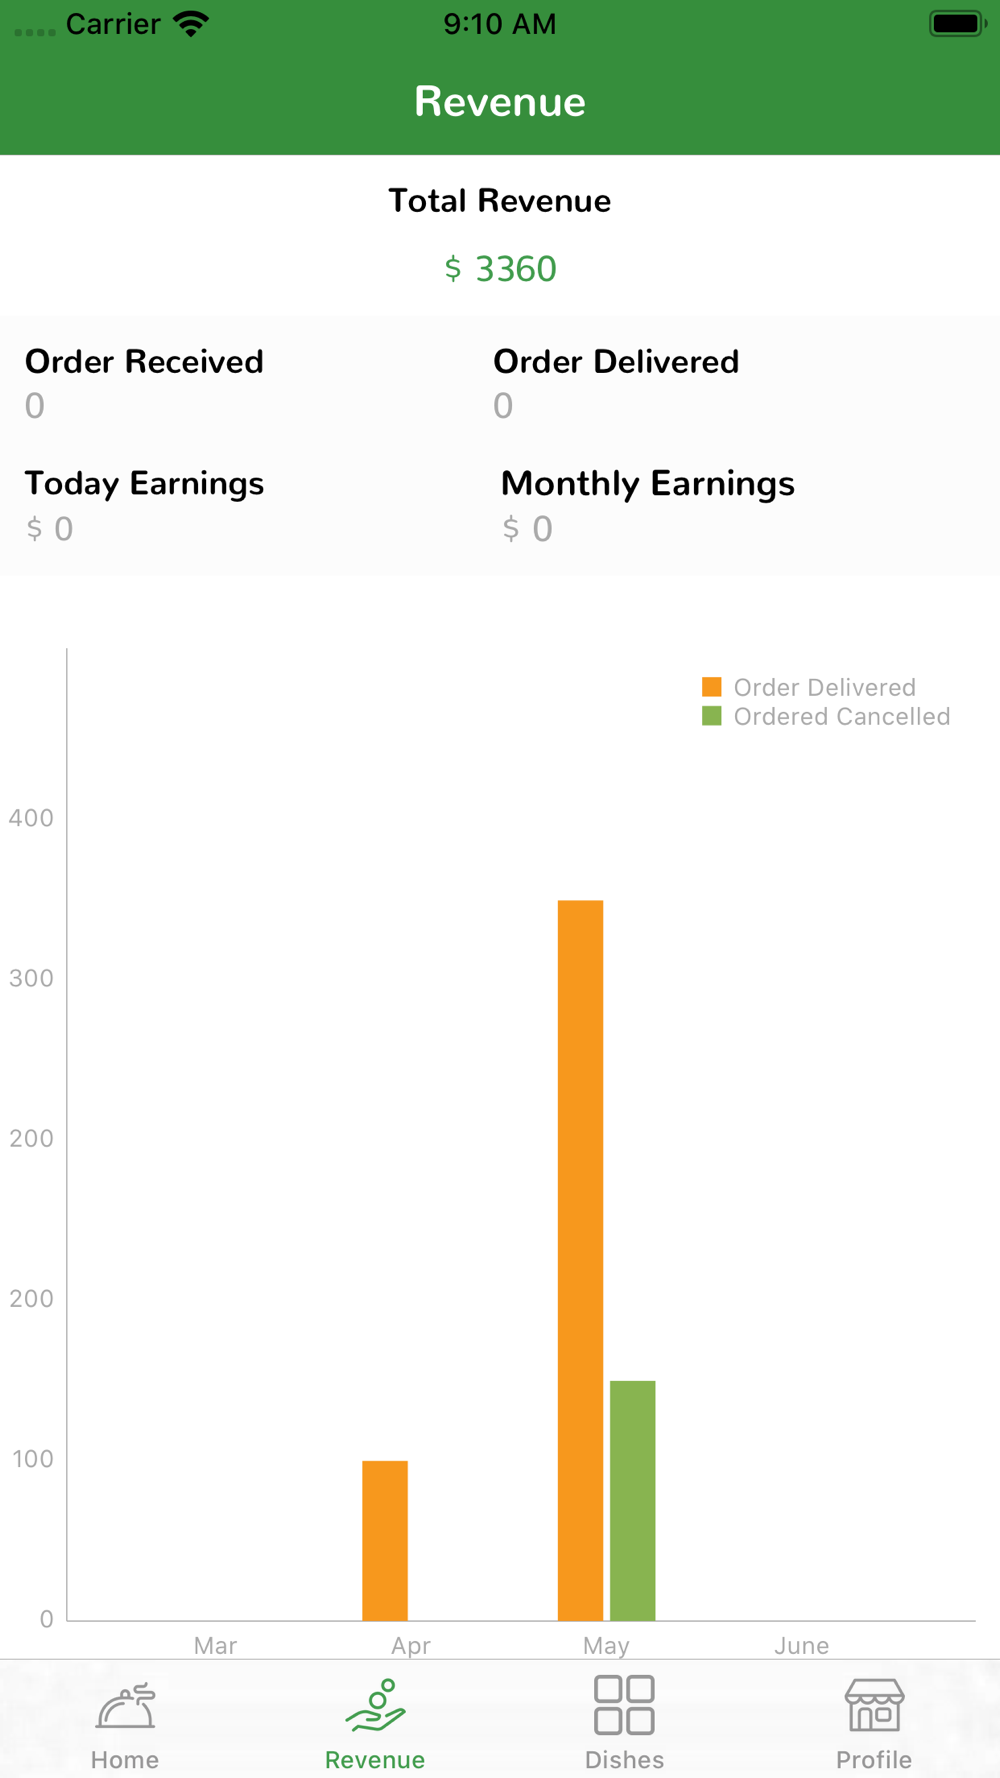Tap the tall orange May delivered bar
The image size is (1000, 1778).
pos(580,1260)
